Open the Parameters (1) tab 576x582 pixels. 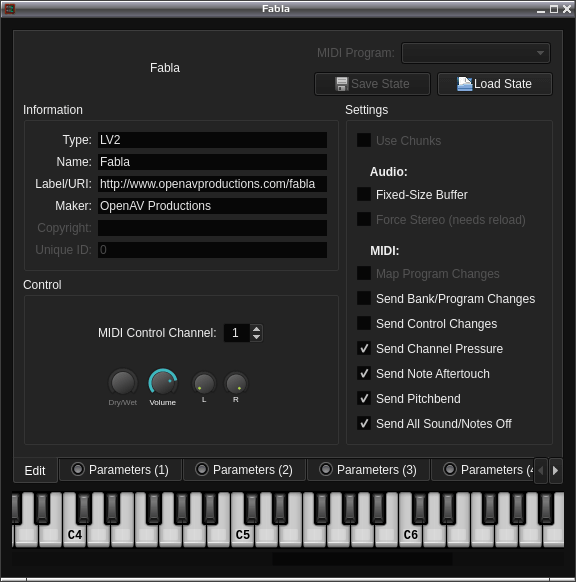tap(120, 470)
